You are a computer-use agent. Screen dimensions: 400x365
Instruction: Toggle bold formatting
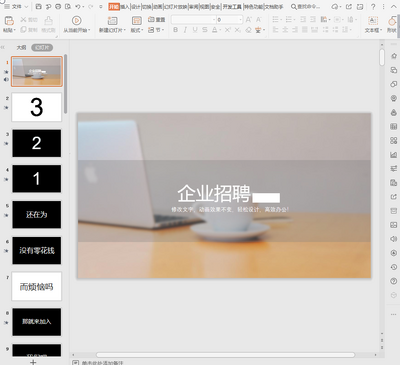175,30
